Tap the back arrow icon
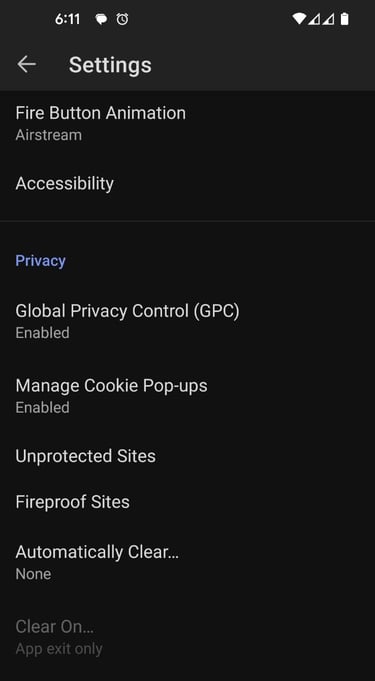Image resolution: width=375 pixels, height=681 pixels. pyautogui.click(x=27, y=65)
